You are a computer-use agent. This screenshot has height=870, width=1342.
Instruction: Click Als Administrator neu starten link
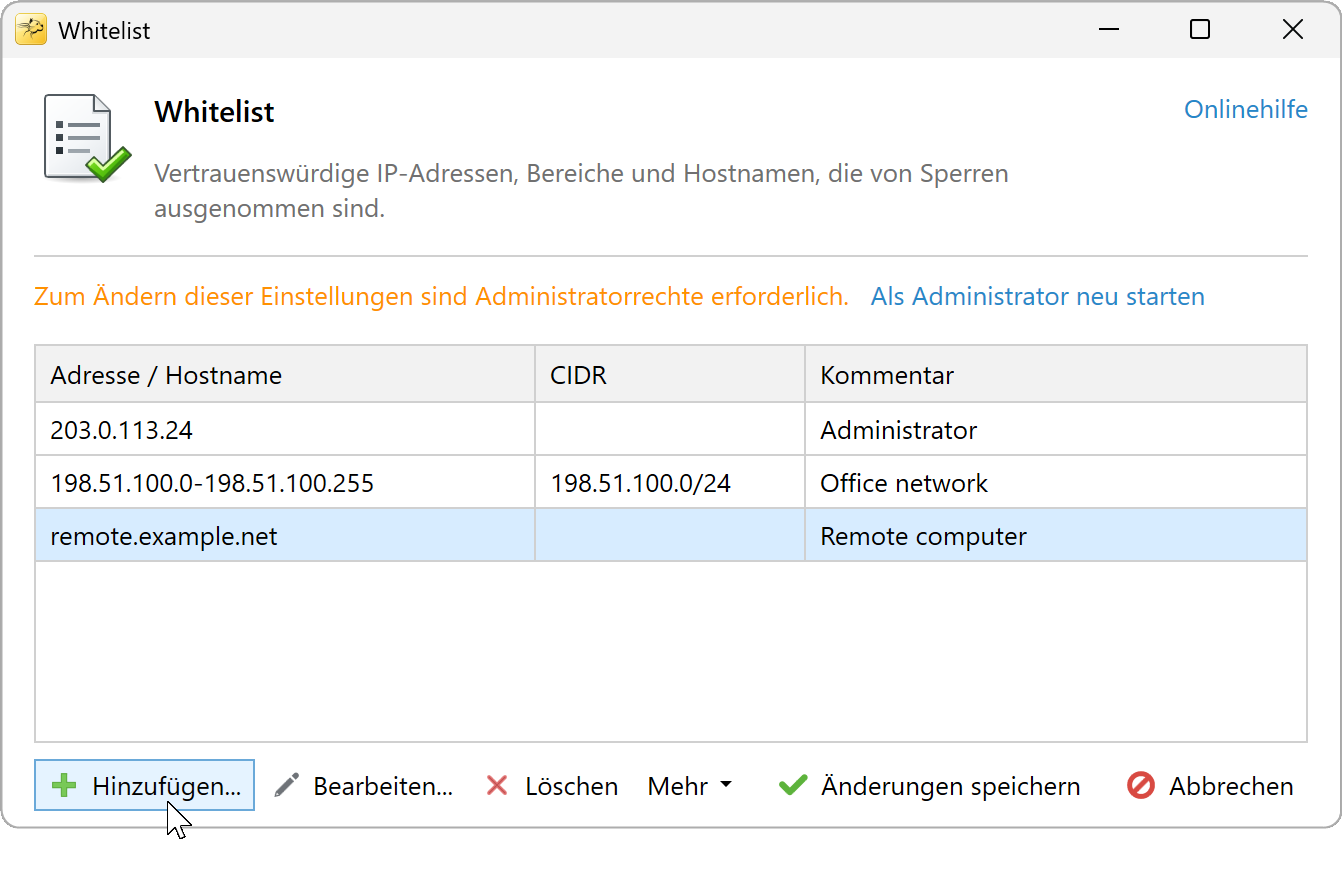coord(1038,297)
